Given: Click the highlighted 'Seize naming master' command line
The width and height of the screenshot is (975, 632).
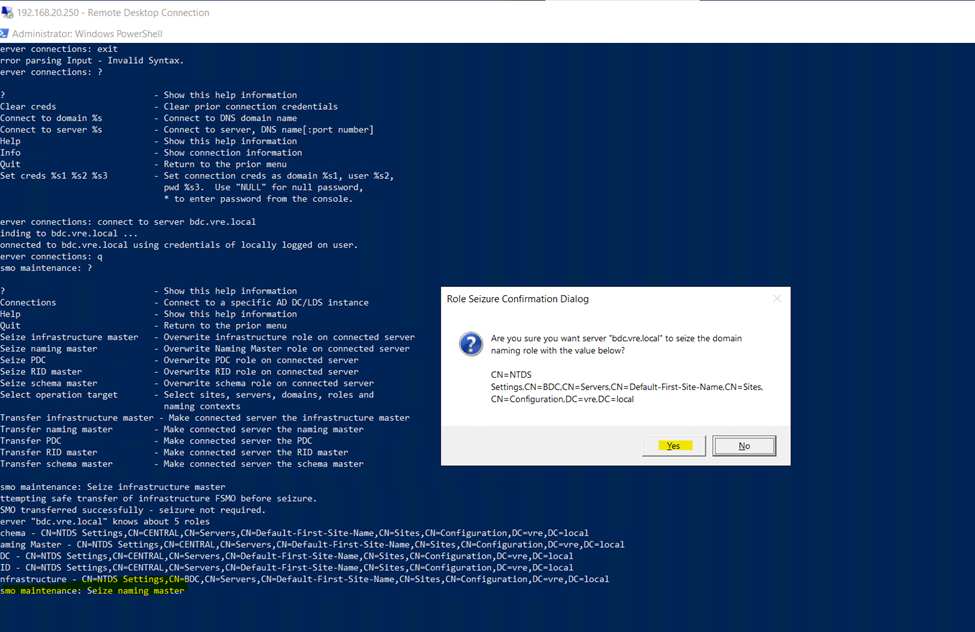Looking at the screenshot, I should 92,591.
